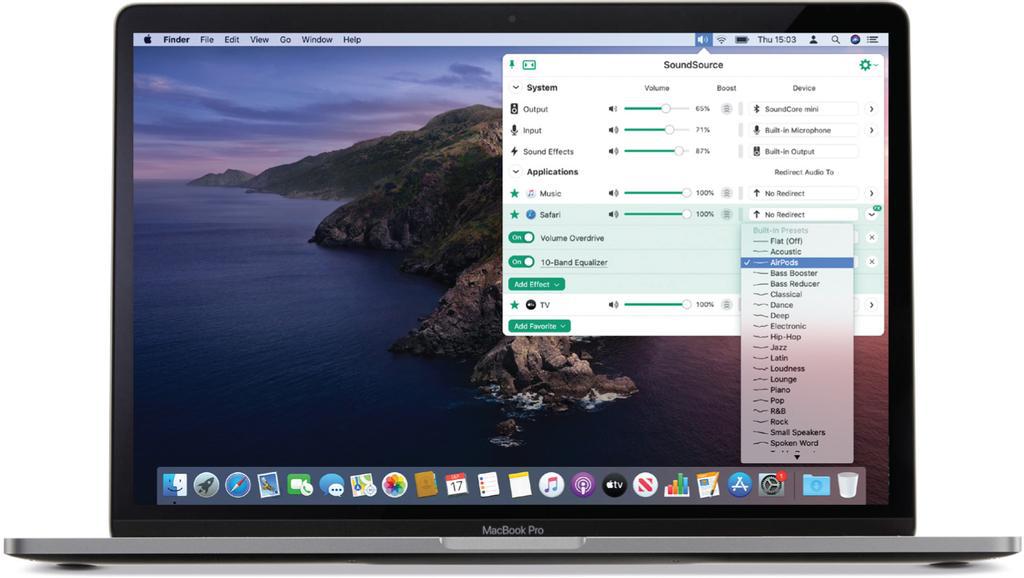Click the Boost button for TV
This screenshot has width=1024, height=578.
coord(726,305)
